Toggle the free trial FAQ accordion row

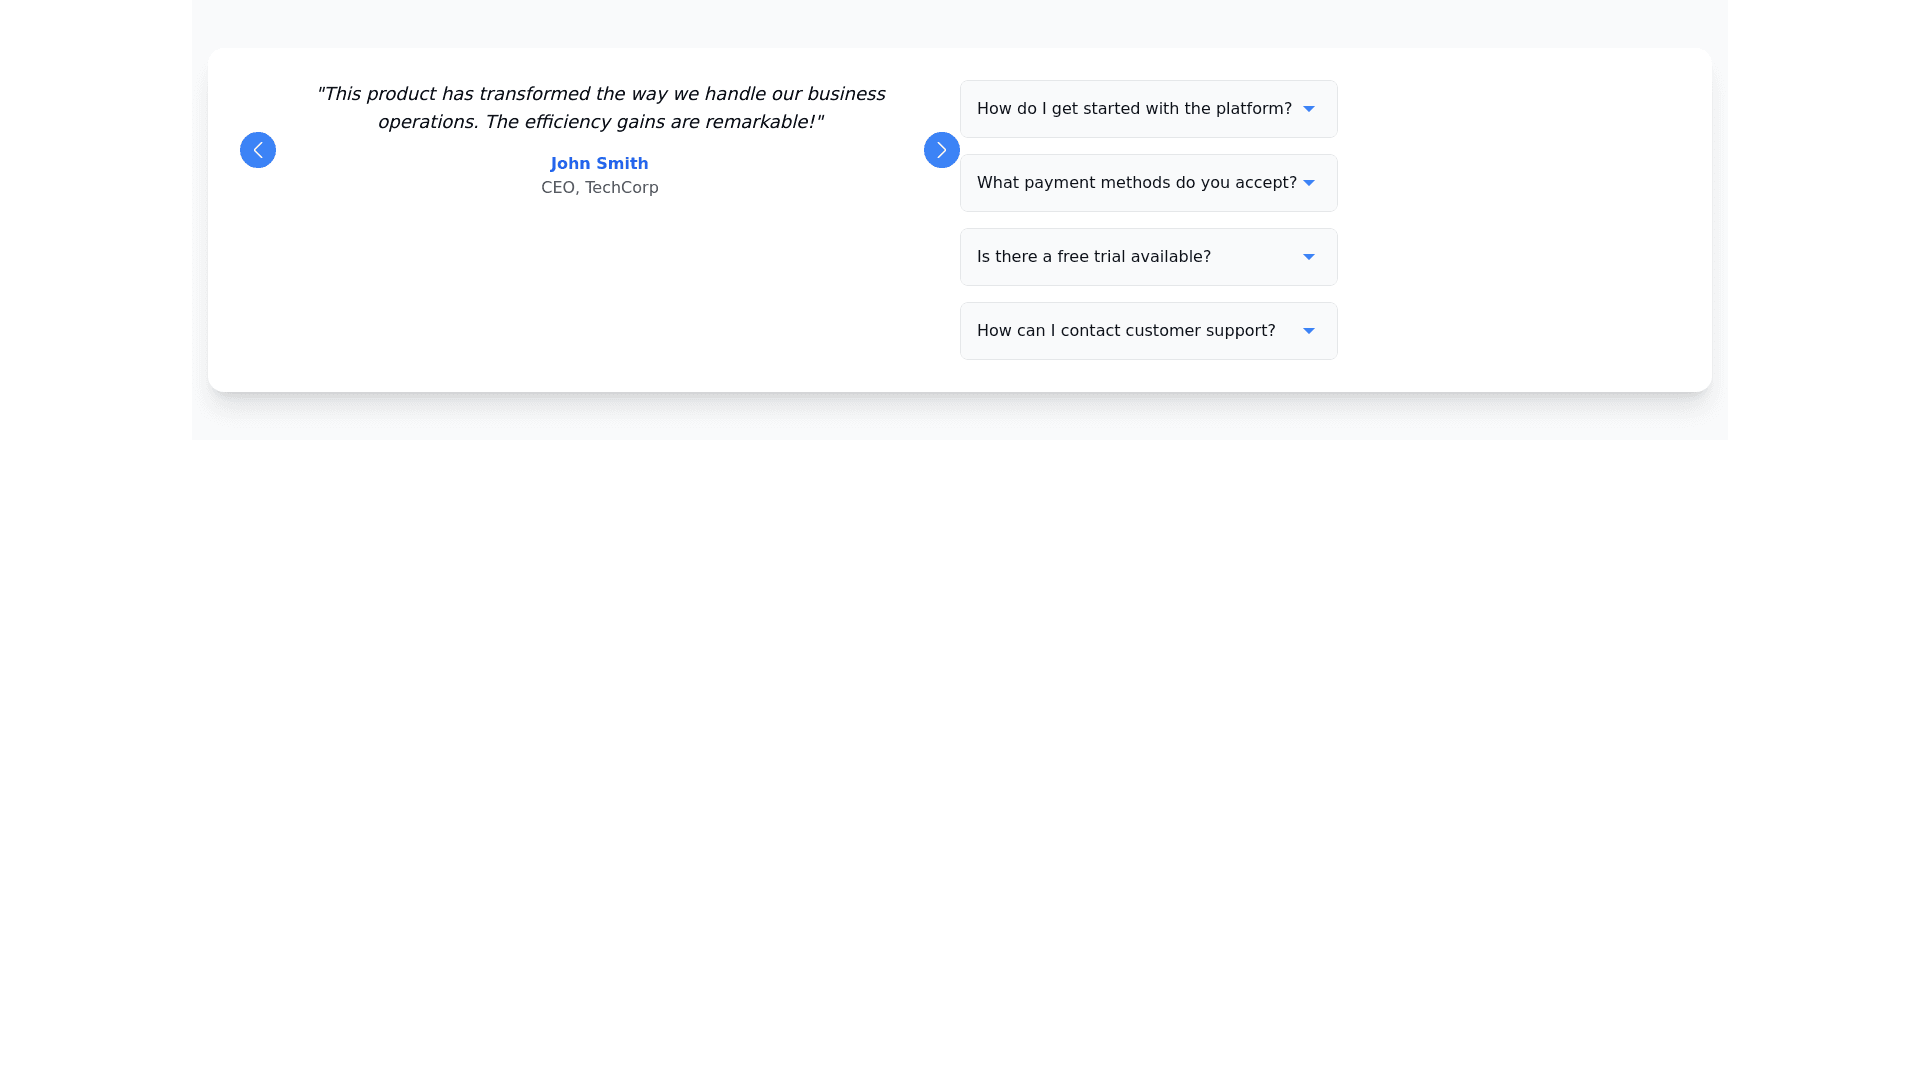point(1148,257)
